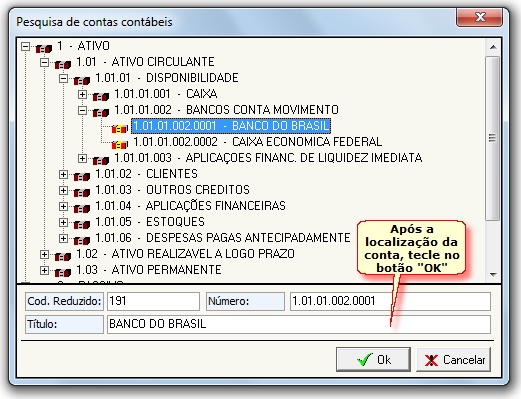Select the 1.01.01.001 - CAIXA row
Screen dimensions: 521x399
pyautogui.click(x=166, y=94)
